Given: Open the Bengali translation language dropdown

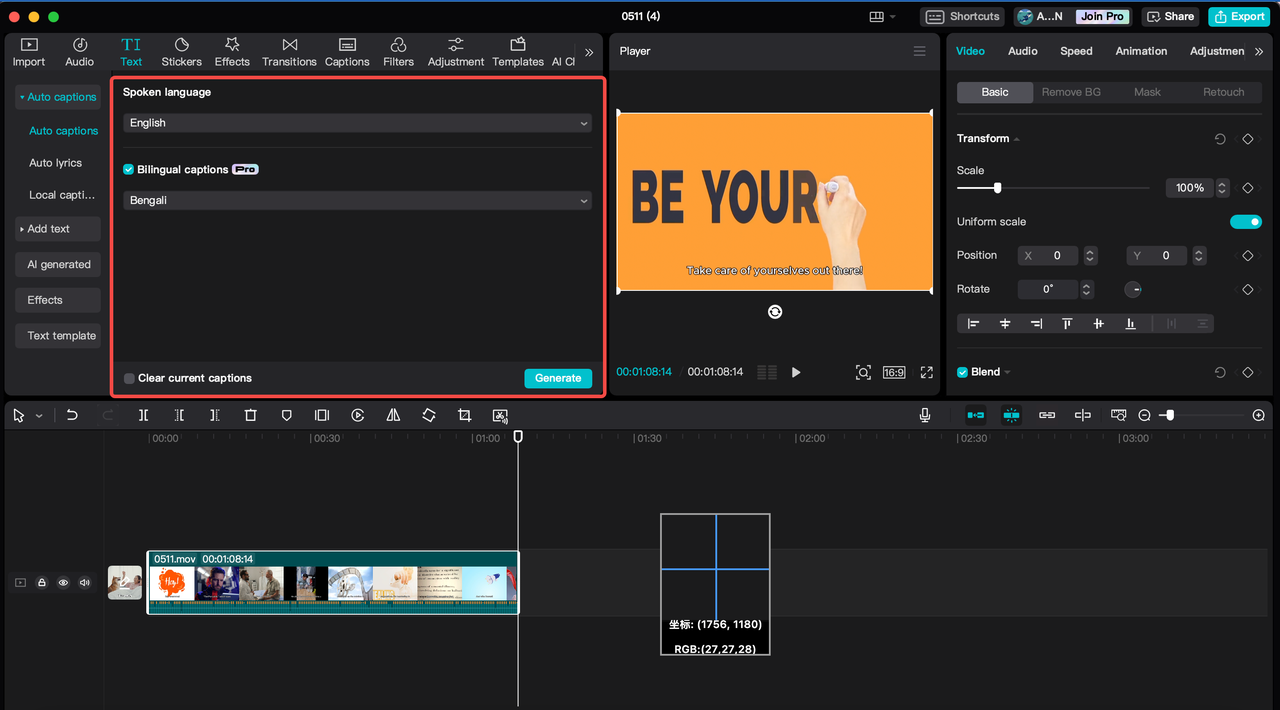Looking at the screenshot, I should [x=357, y=201].
